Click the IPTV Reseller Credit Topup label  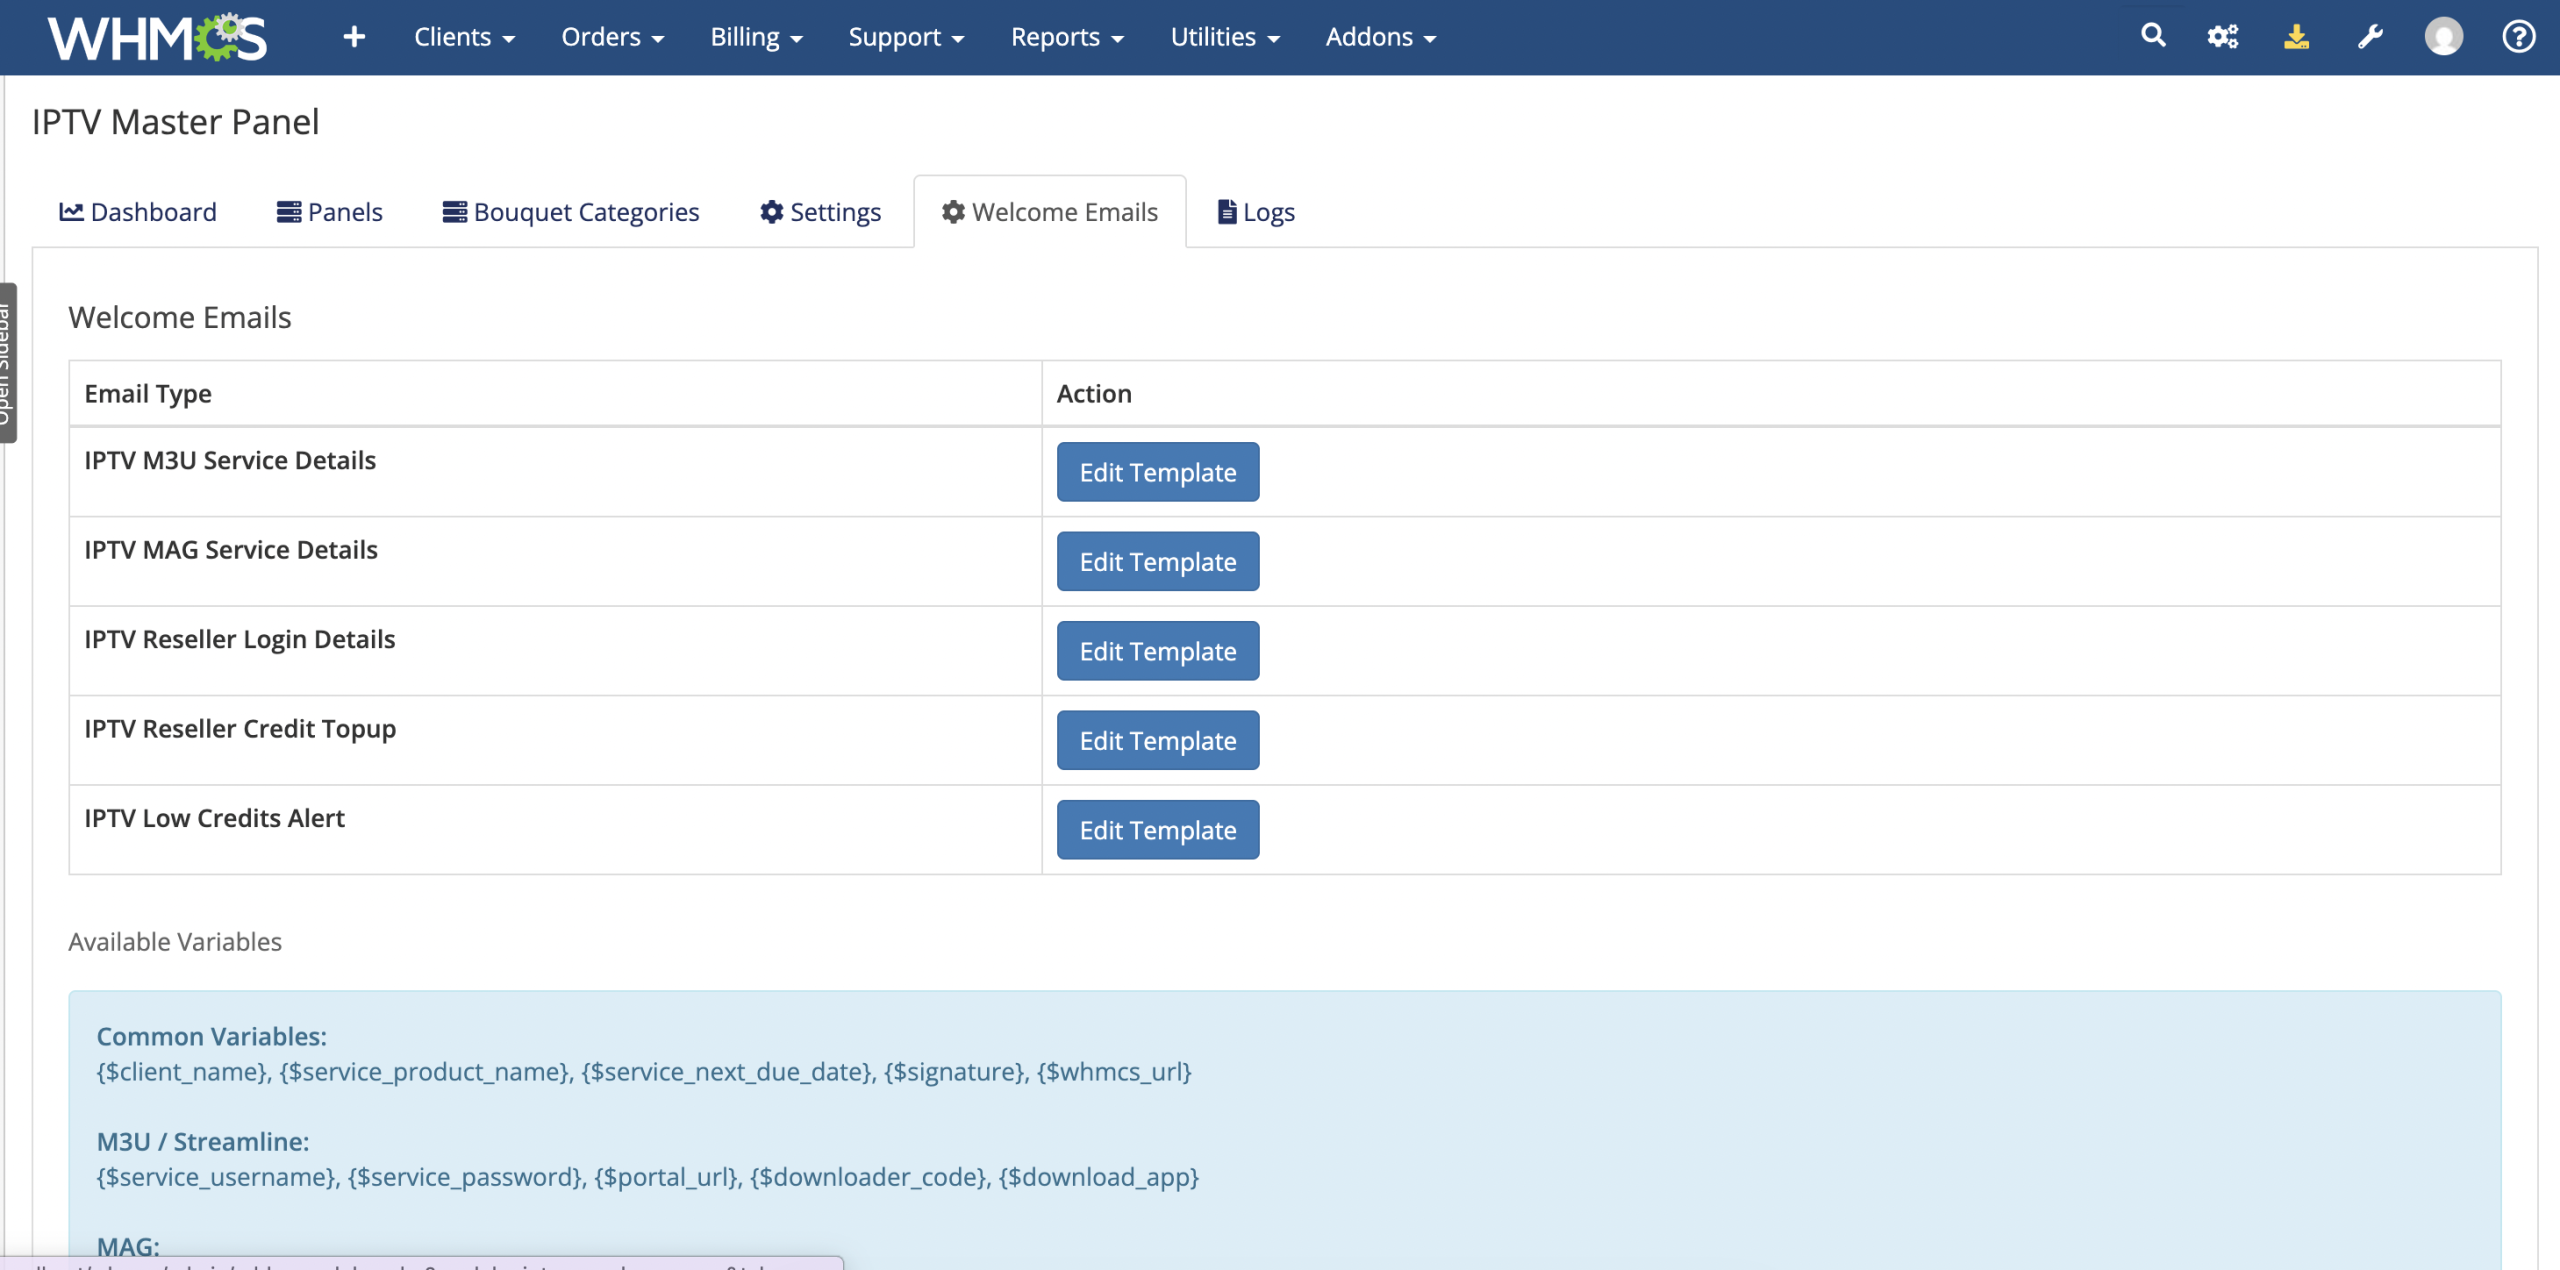pos(240,729)
